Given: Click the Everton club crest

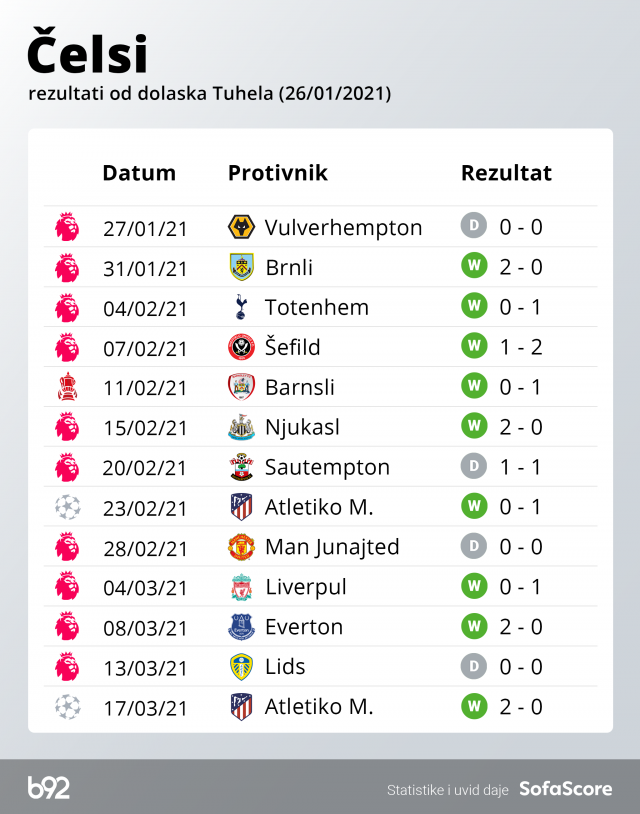Looking at the screenshot, I should click(x=241, y=627).
